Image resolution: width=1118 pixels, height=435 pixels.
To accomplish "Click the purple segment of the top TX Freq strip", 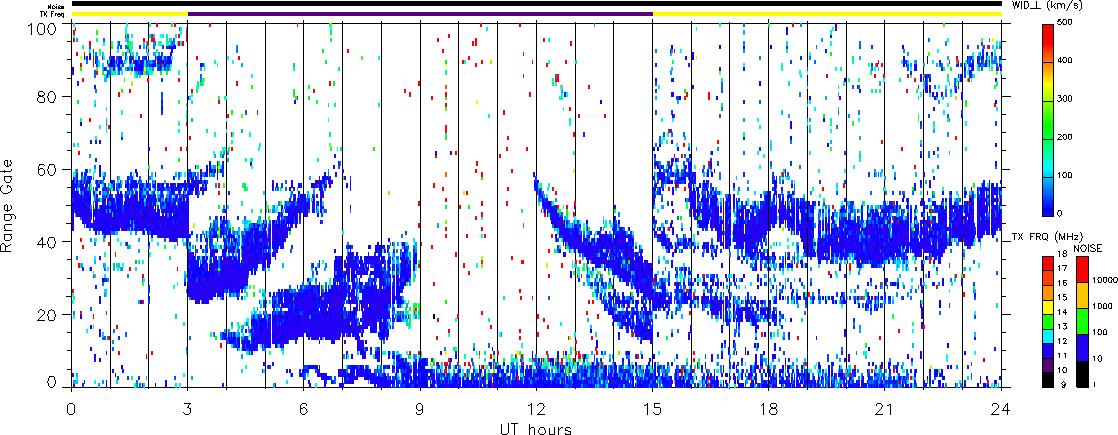I will 420,14.
